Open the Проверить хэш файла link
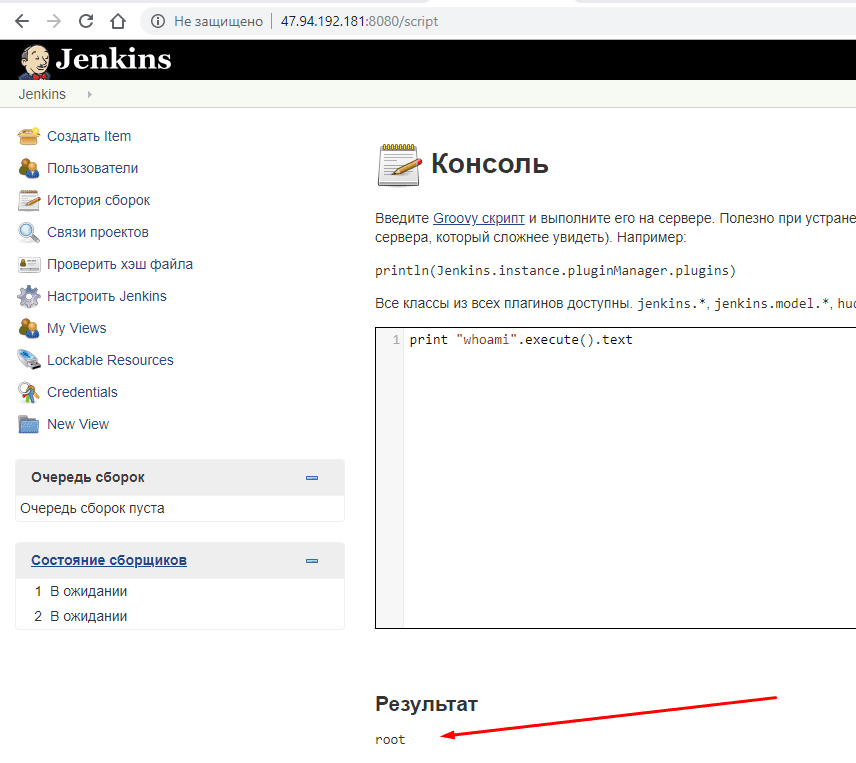Screen dimensions: 856x763 click(120, 264)
